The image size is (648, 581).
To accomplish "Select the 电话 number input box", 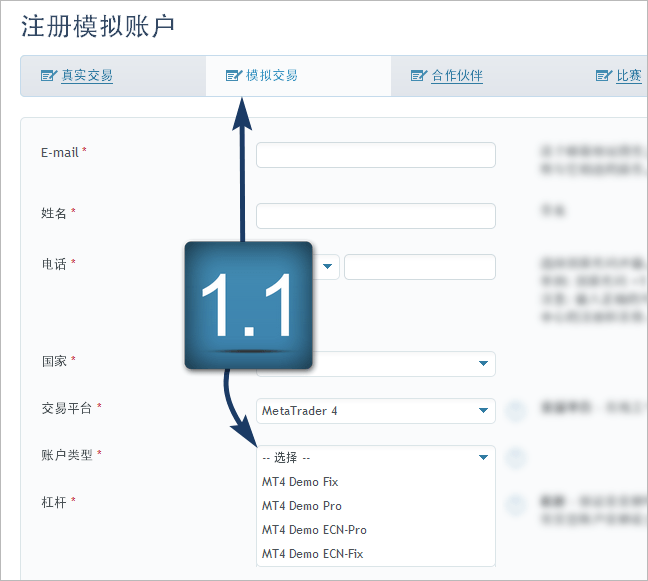I will pos(419,267).
